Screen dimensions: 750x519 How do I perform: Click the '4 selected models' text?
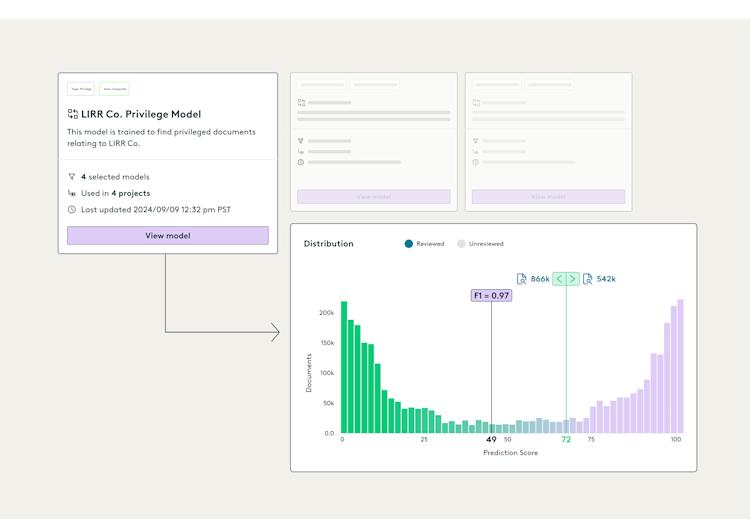115,177
